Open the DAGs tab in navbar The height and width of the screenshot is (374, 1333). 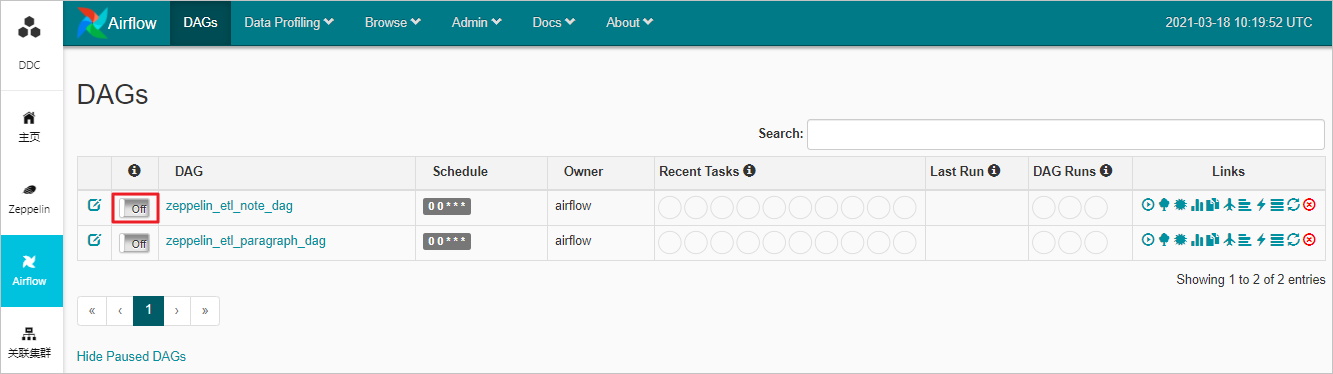200,22
